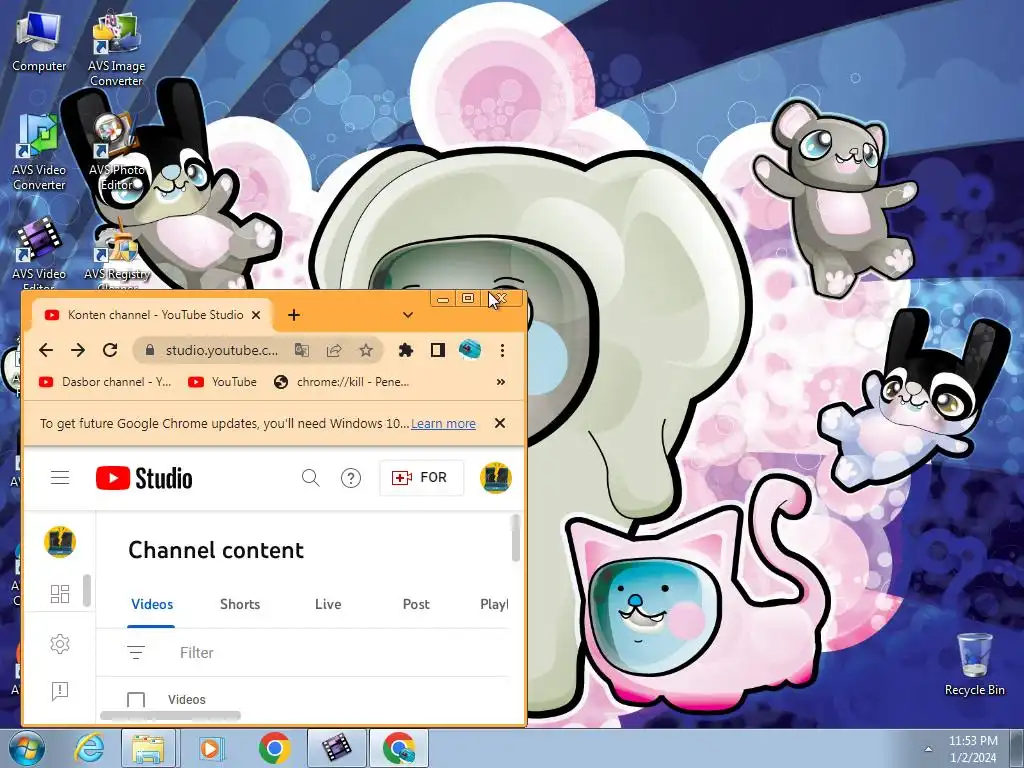Open Chrome profile avatar in toolbar
This screenshot has height=768, width=1024.
pos(470,350)
